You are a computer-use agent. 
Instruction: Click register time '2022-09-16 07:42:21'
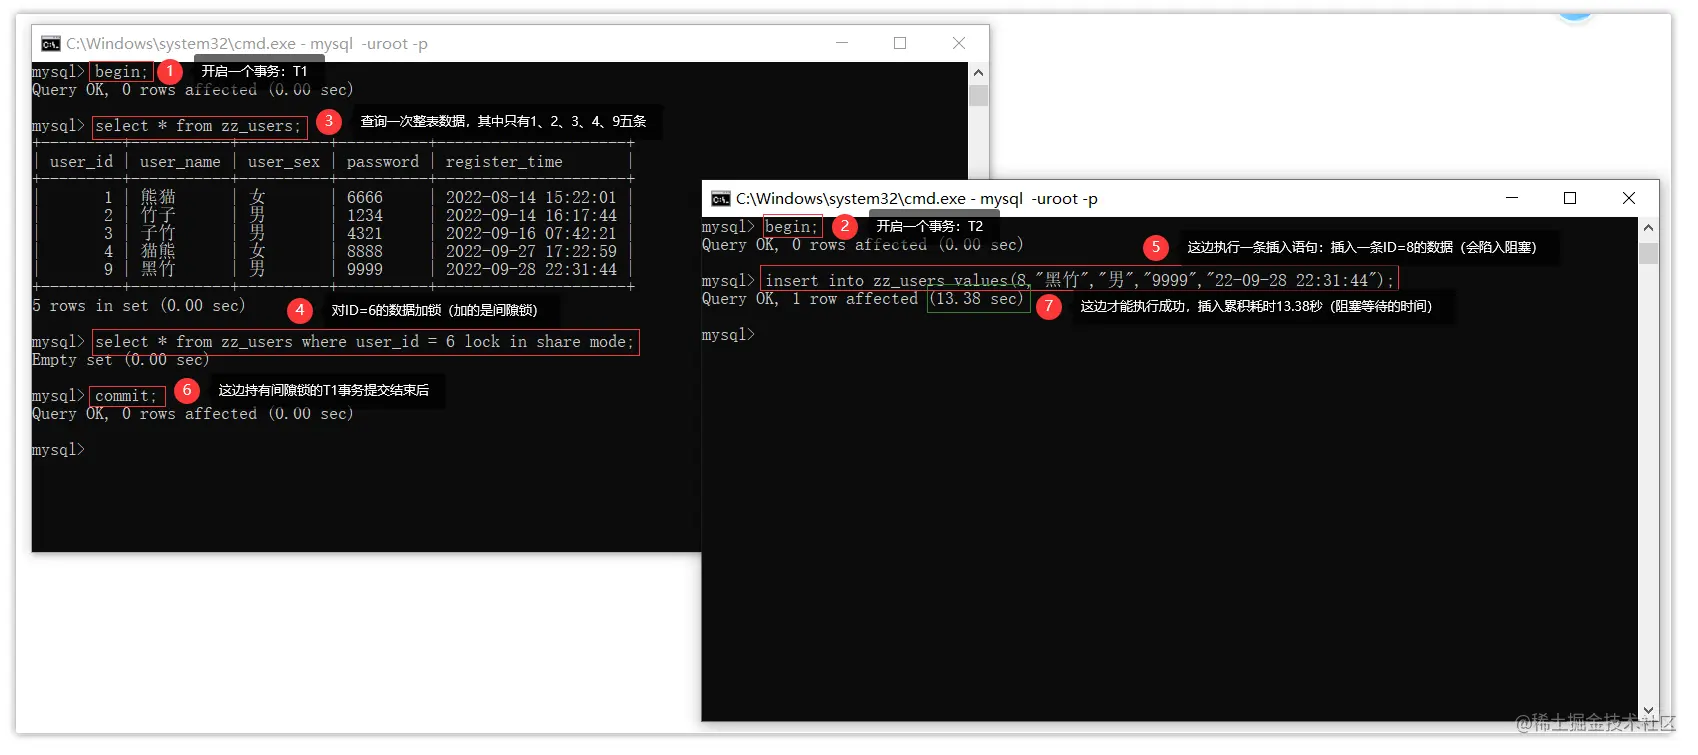coord(531,234)
